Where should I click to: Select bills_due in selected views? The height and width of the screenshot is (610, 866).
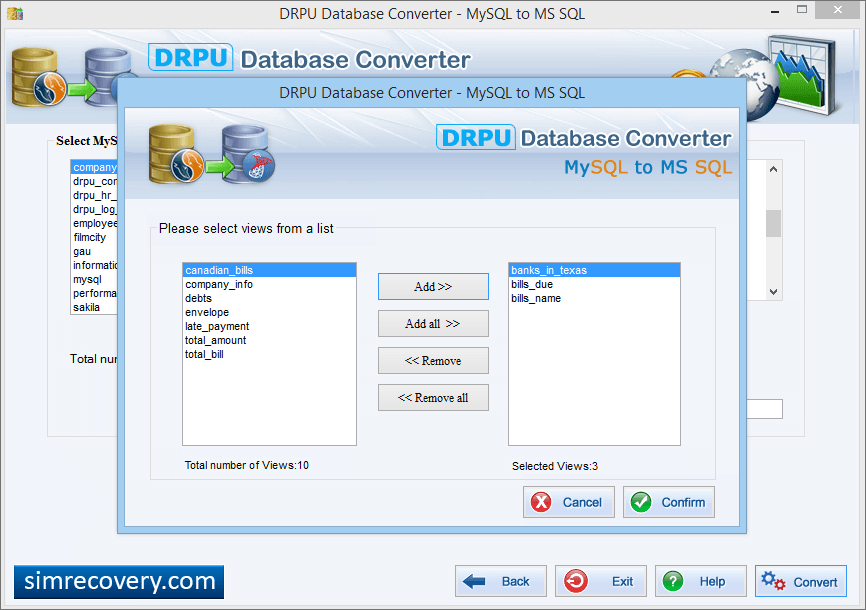594,284
